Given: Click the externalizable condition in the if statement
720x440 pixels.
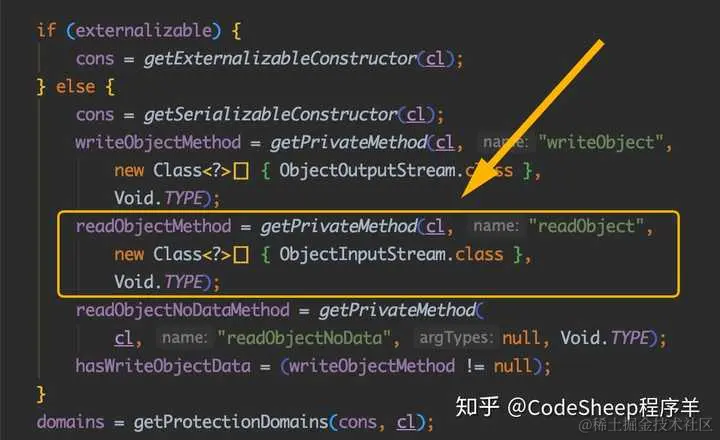Looking at the screenshot, I should (x=144, y=31).
